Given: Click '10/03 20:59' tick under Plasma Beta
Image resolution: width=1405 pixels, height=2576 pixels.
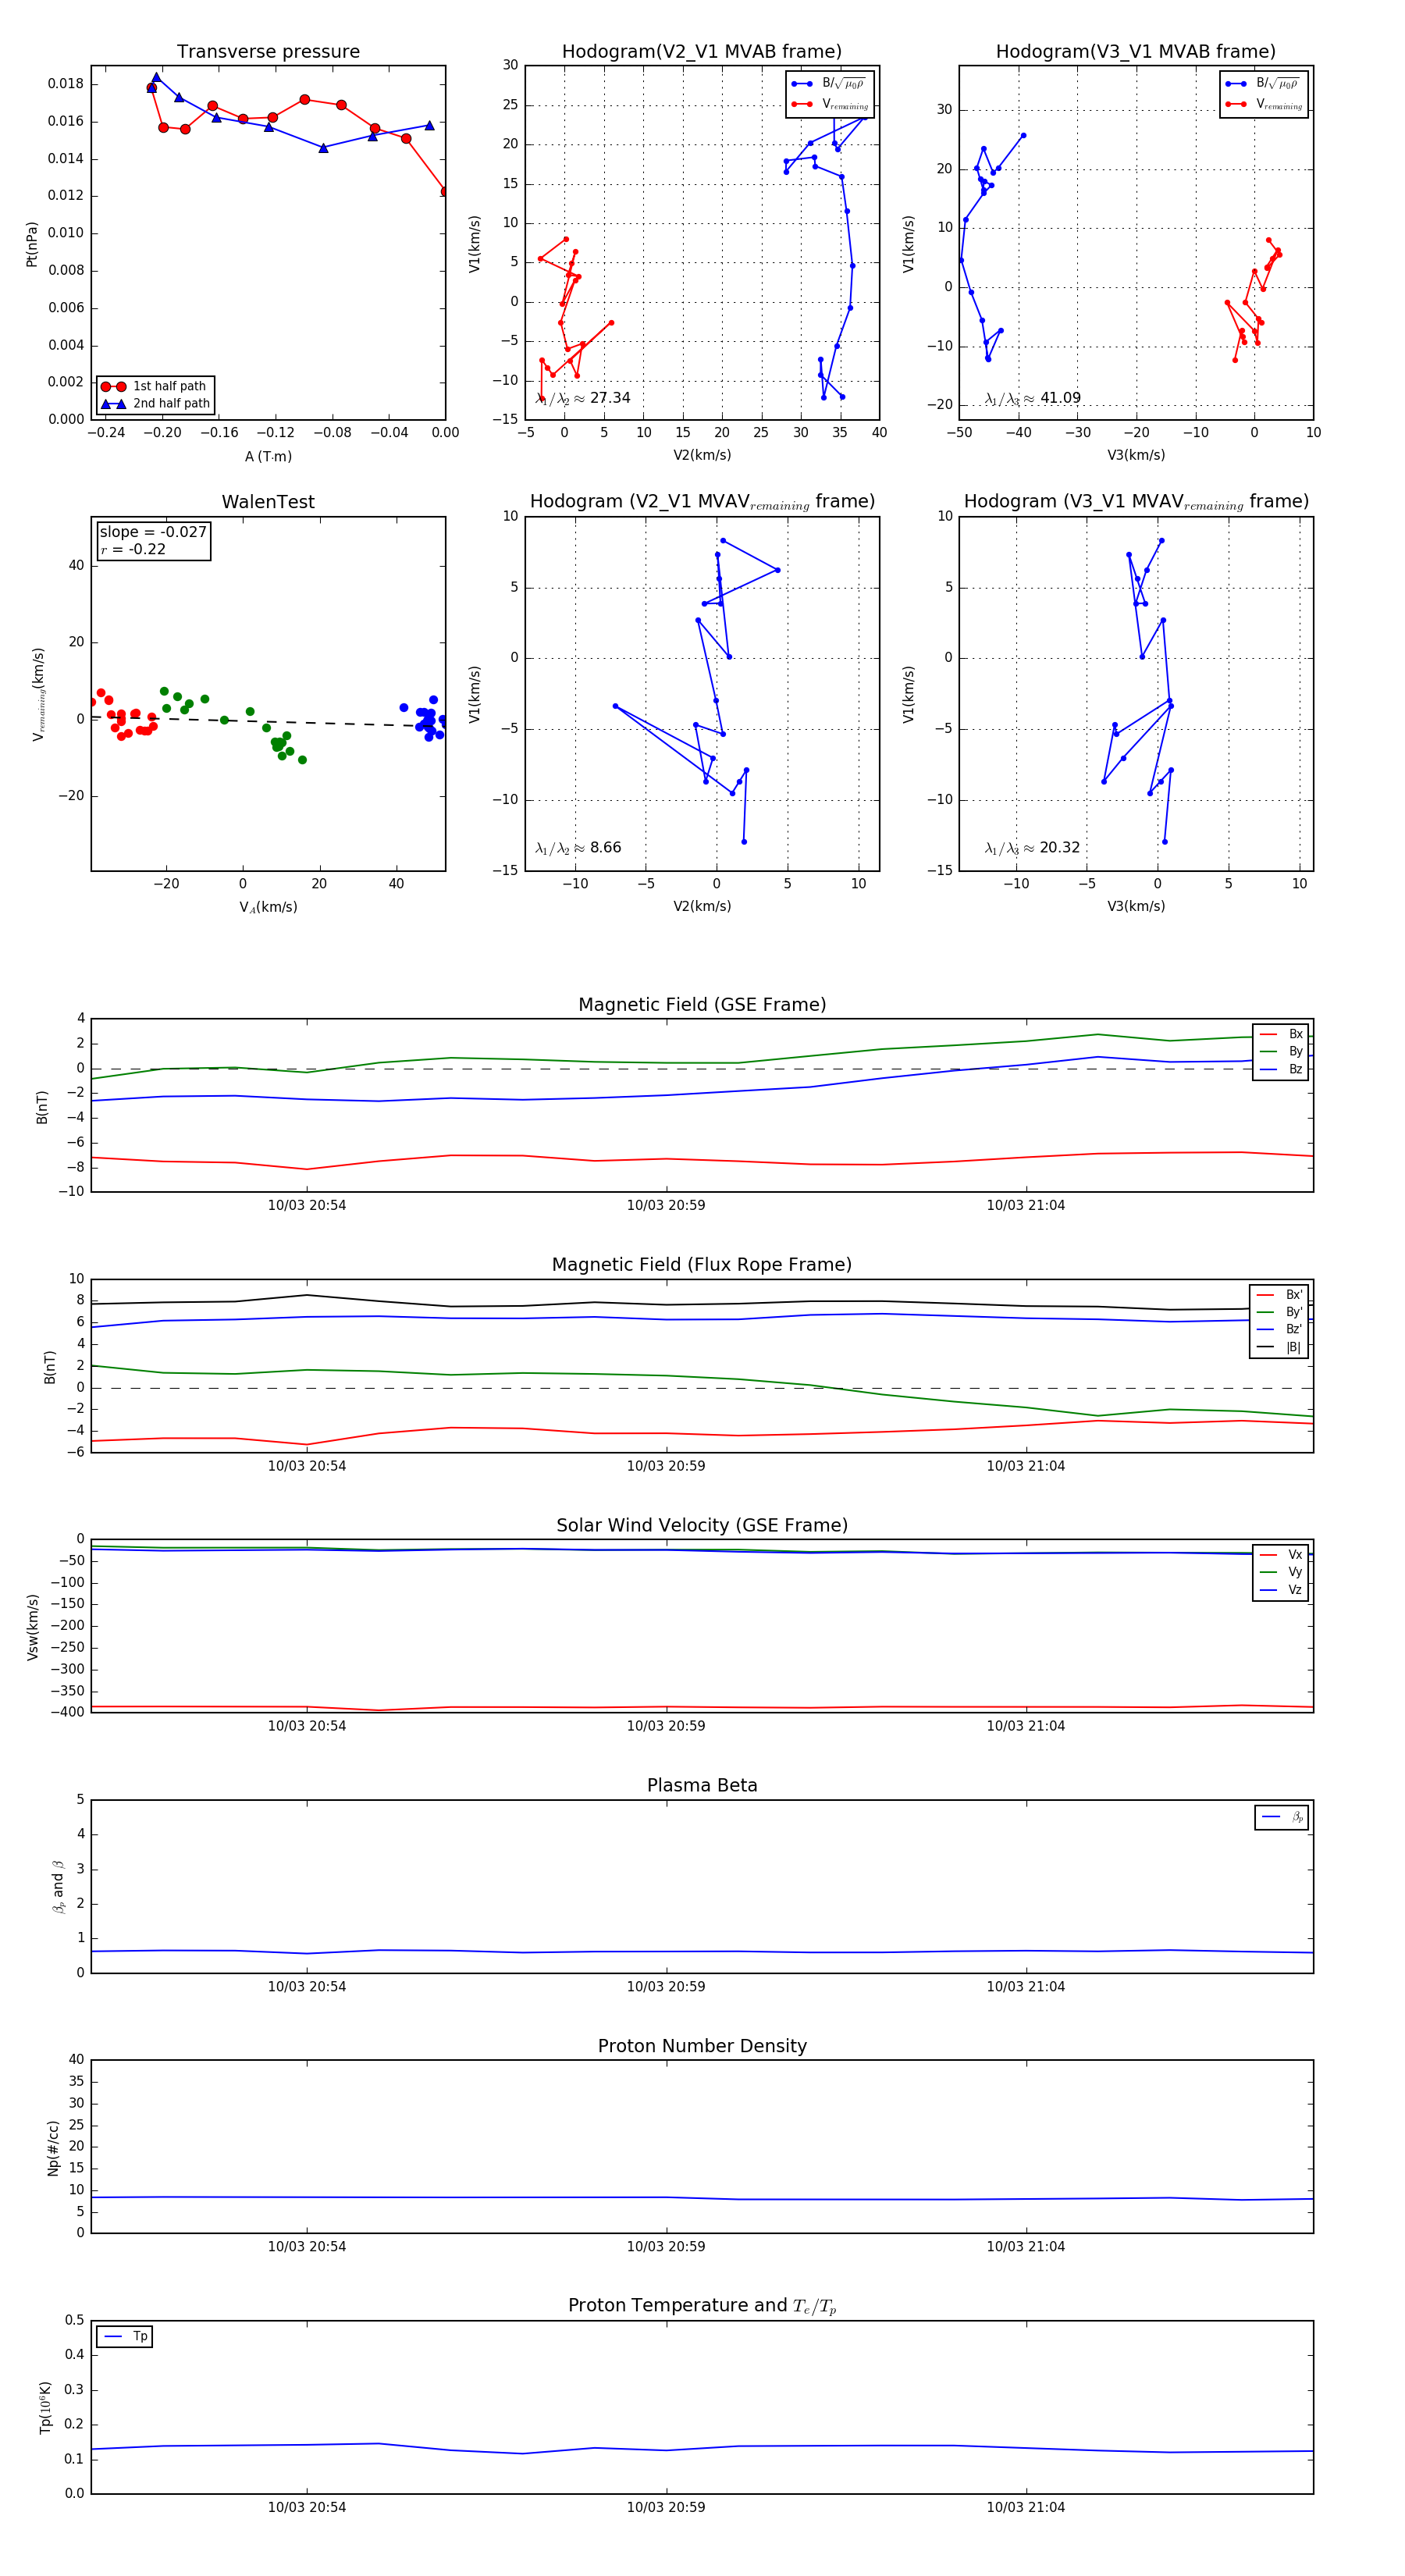Looking at the screenshot, I should (x=666, y=1986).
